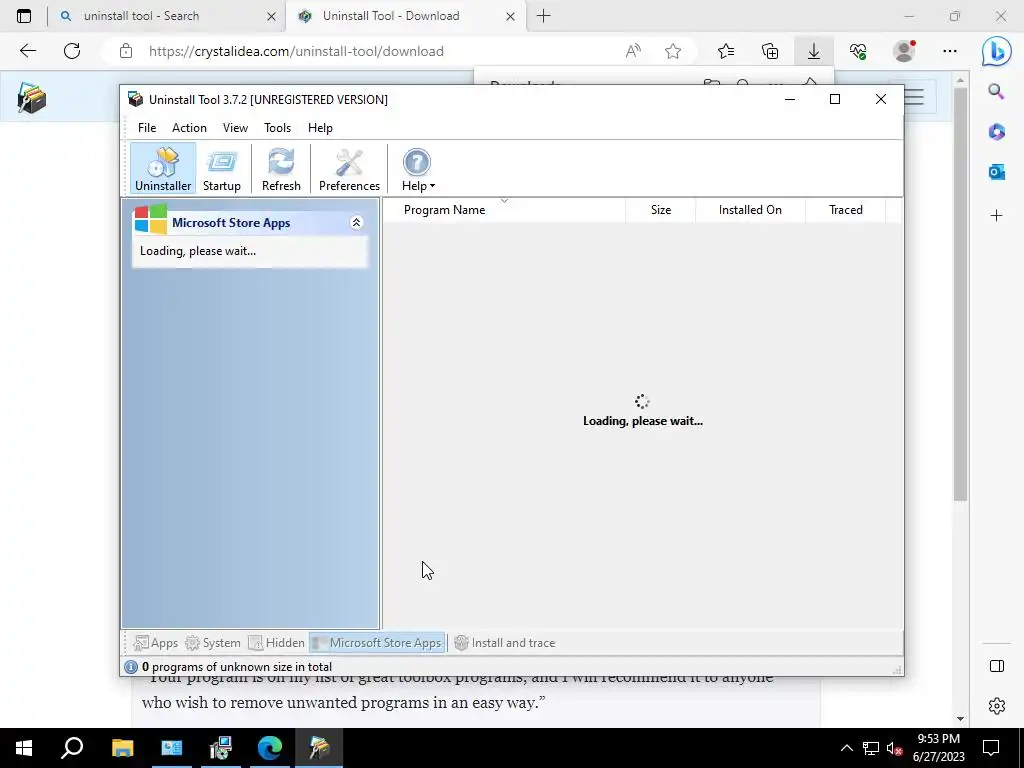Close the Uninstall Tool Download browser tab
The height and width of the screenshot is (768, 1024).
point(511,17)
